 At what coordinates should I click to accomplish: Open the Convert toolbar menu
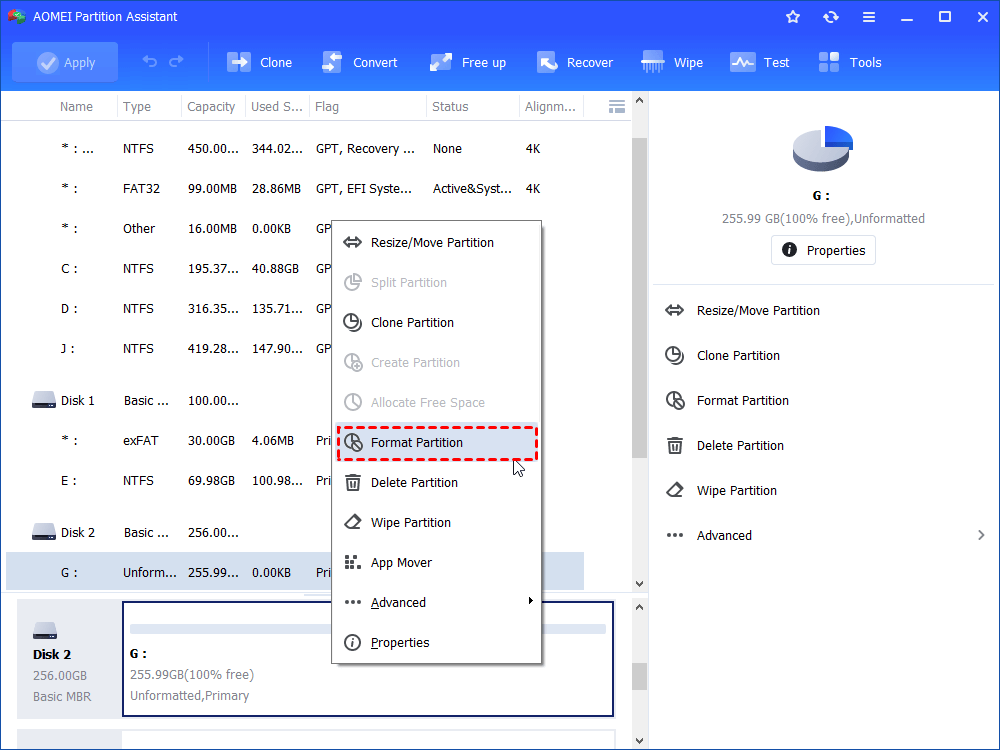coord(360,62)
